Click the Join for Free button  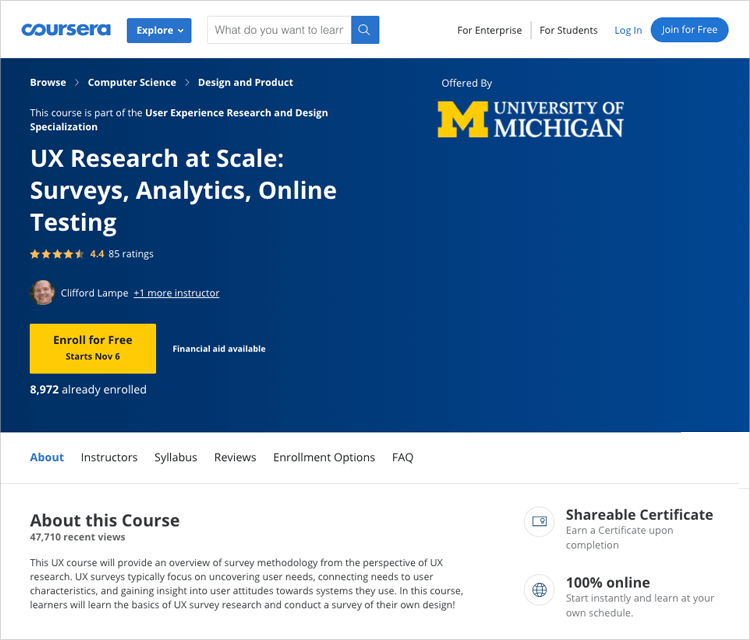coord(689,30)
